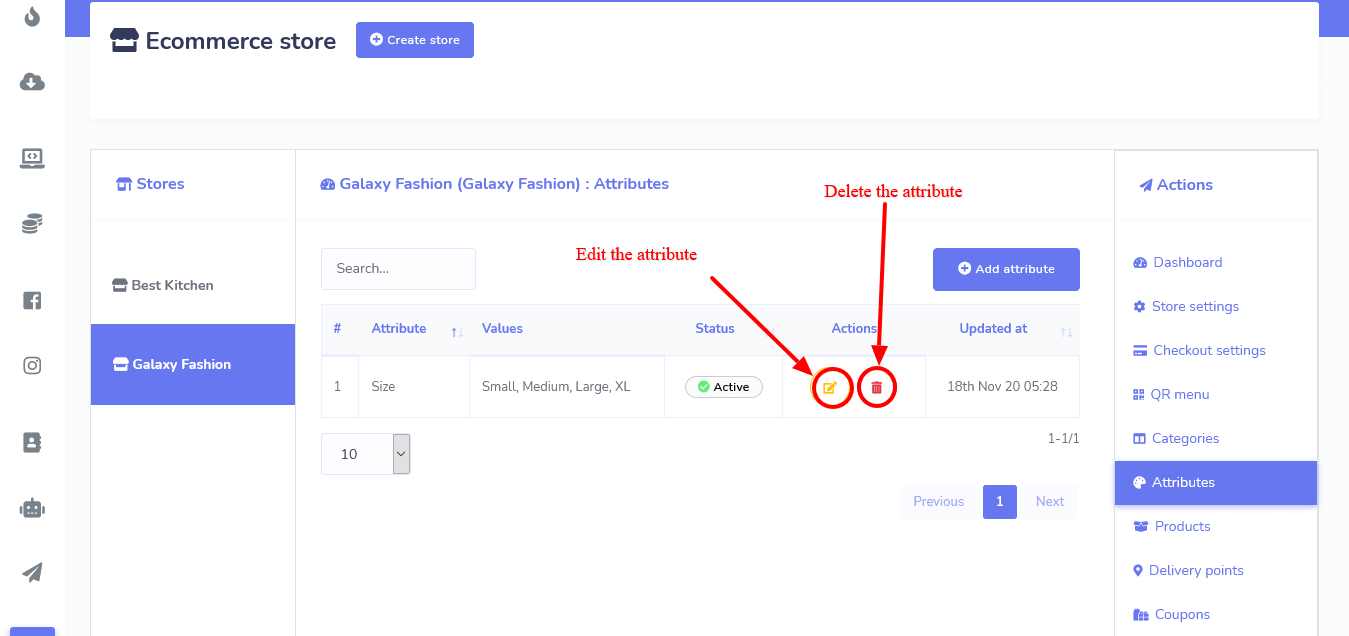This screenshot has width=1349, height=636.
Task: Open the paper plane sidebar icon
Action: coord(32,572)
